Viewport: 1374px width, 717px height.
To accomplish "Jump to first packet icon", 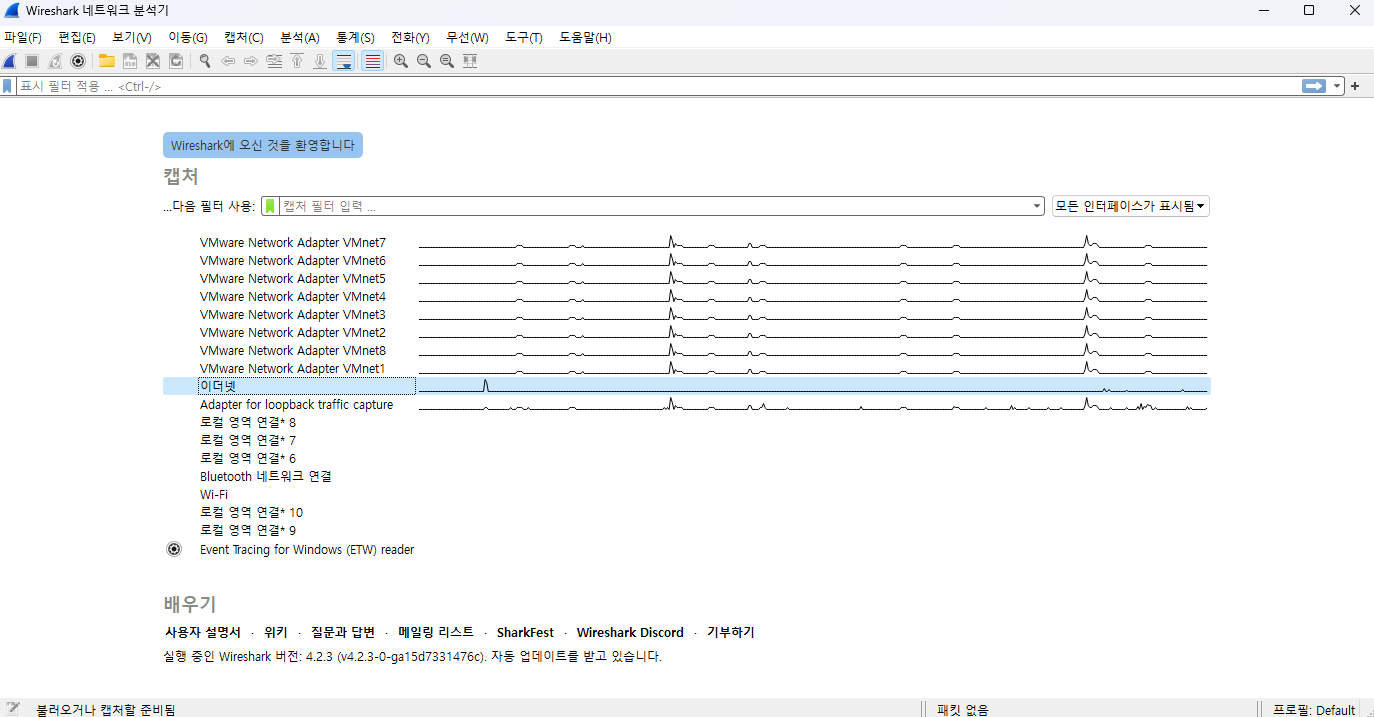I will point(297,61).
